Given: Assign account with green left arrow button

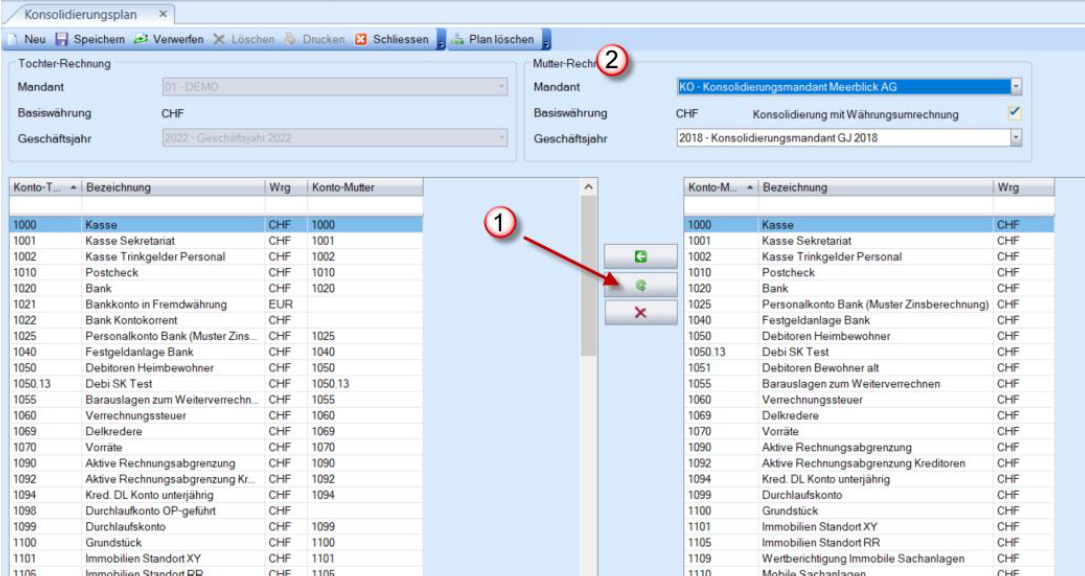Looking at the screenshot, I should (640, 257).
